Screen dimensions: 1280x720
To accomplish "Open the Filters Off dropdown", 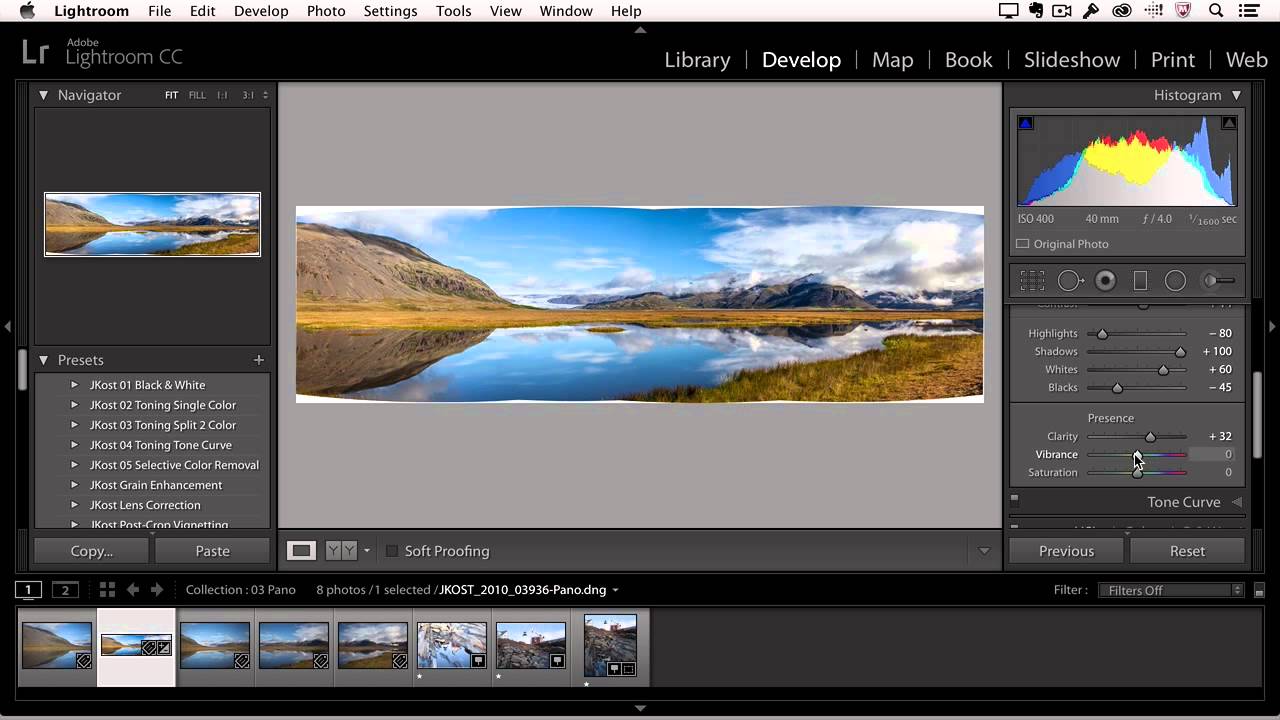I will click(1170, 590).
